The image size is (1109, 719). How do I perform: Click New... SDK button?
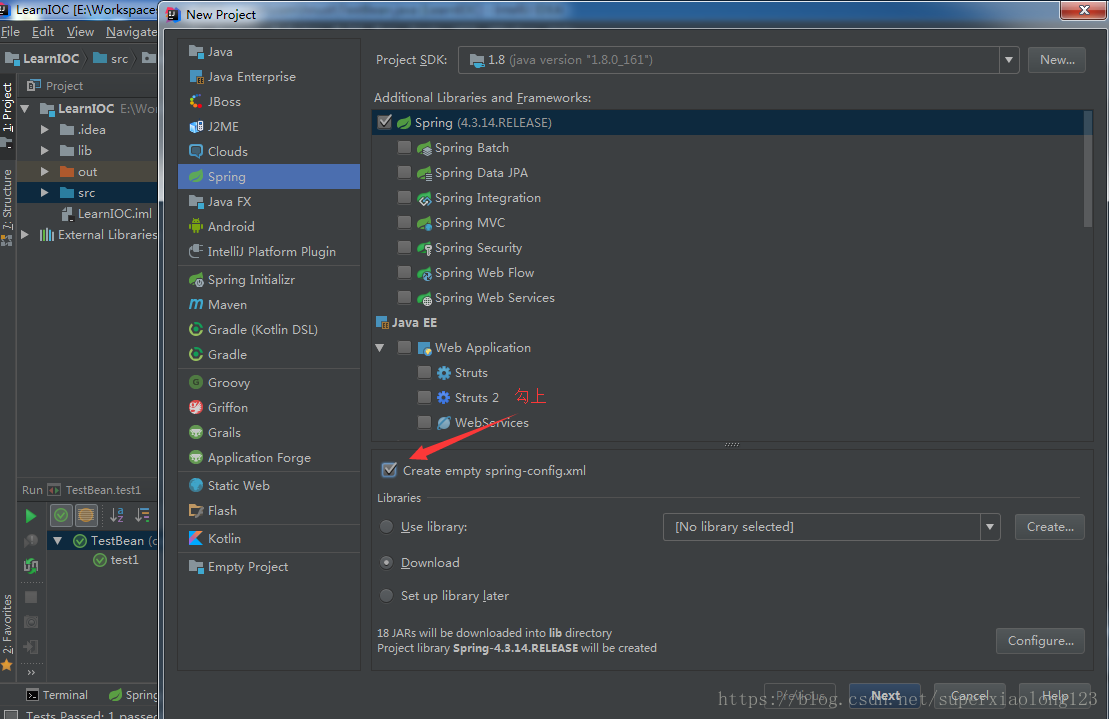(x=1057, y=60)
